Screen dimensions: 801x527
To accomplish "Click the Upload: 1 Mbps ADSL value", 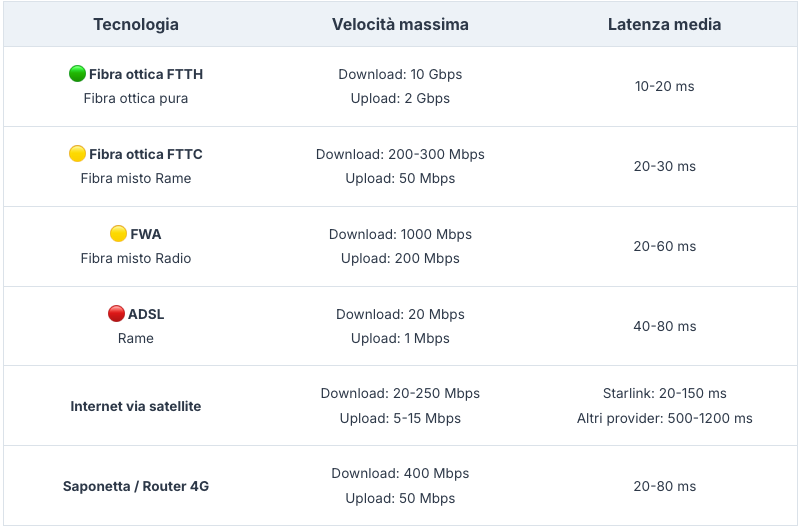I will [400, 338].
